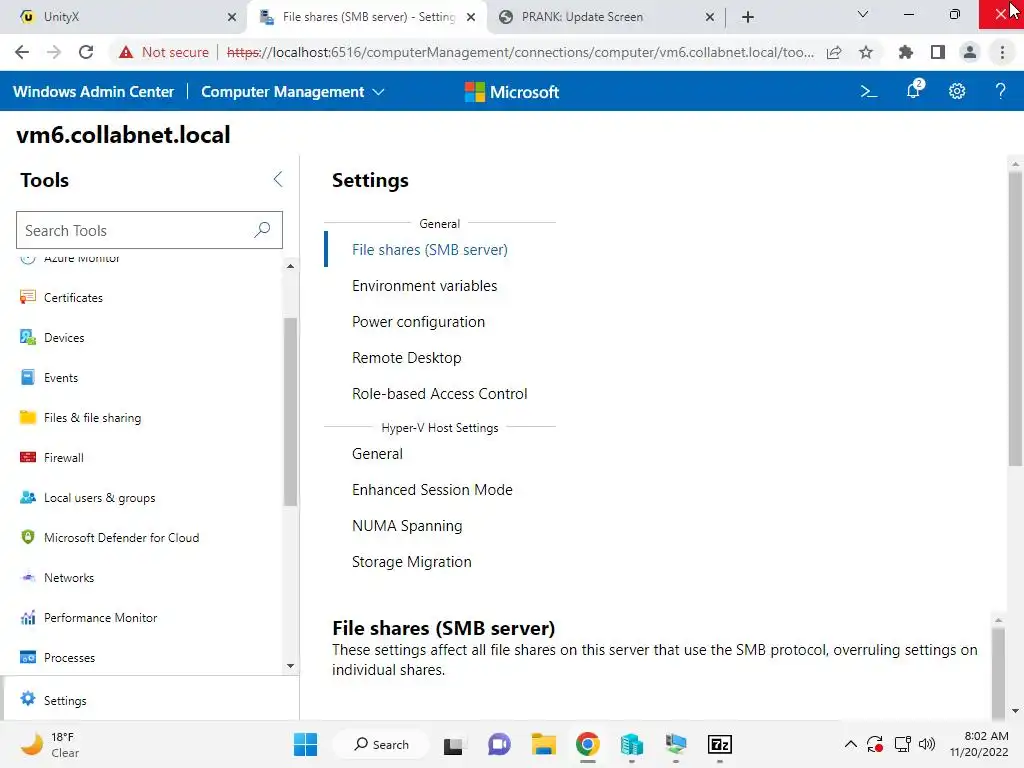Screen dimensions: 1024x768
Task: Open the Chrome profile avatar
Action: [x=970, y=52]
